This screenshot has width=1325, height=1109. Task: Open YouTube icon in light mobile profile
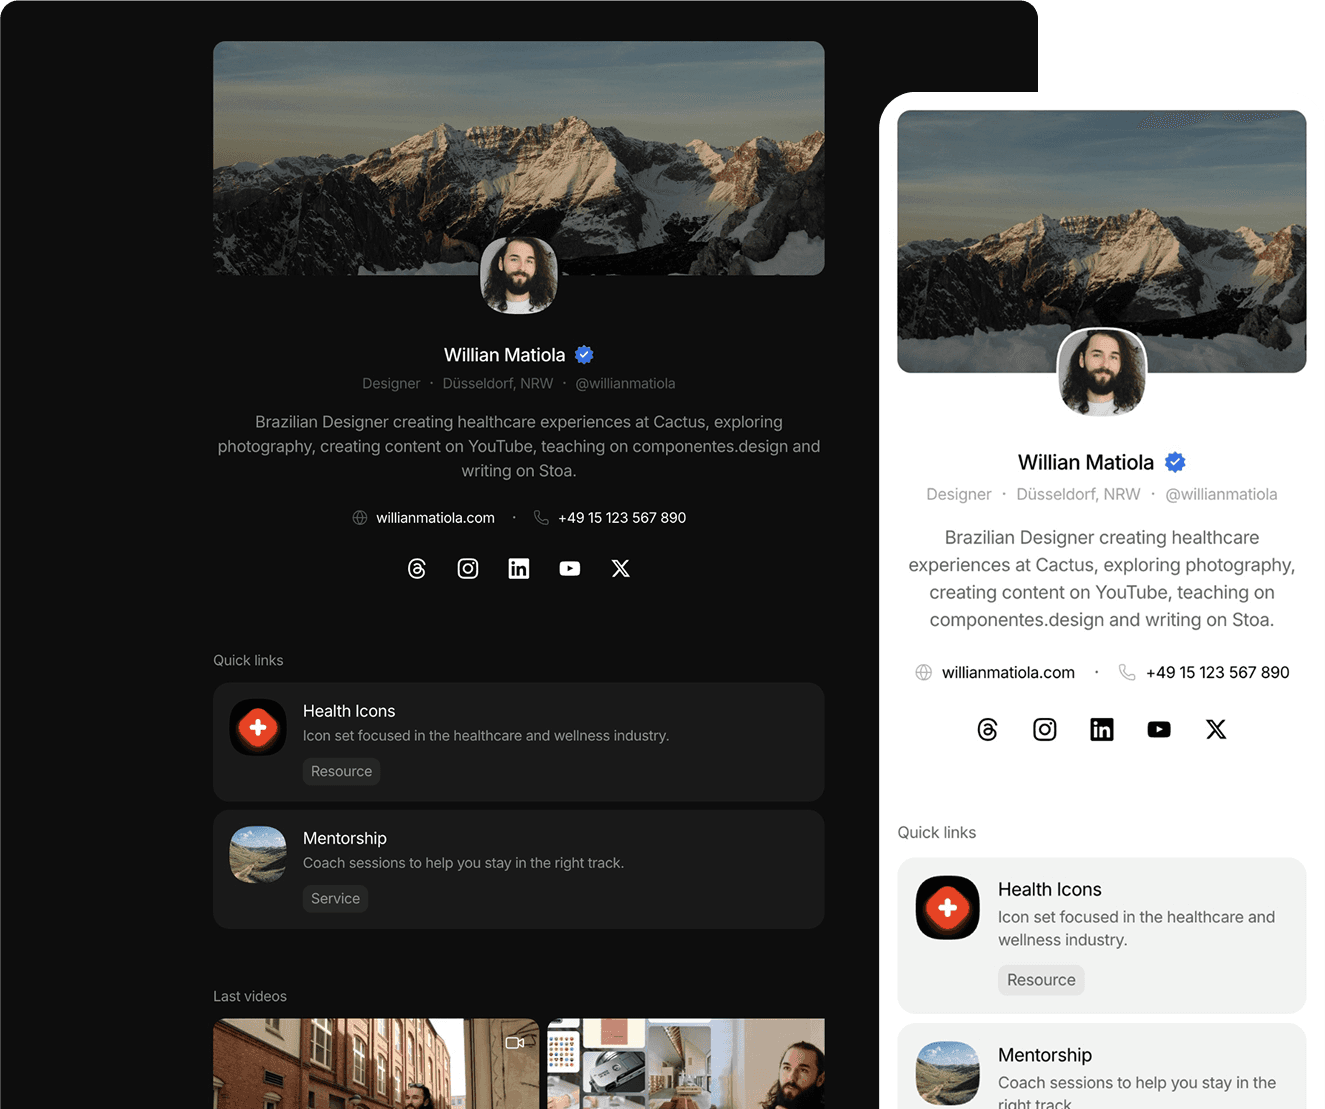click(x=1159, y=730)
